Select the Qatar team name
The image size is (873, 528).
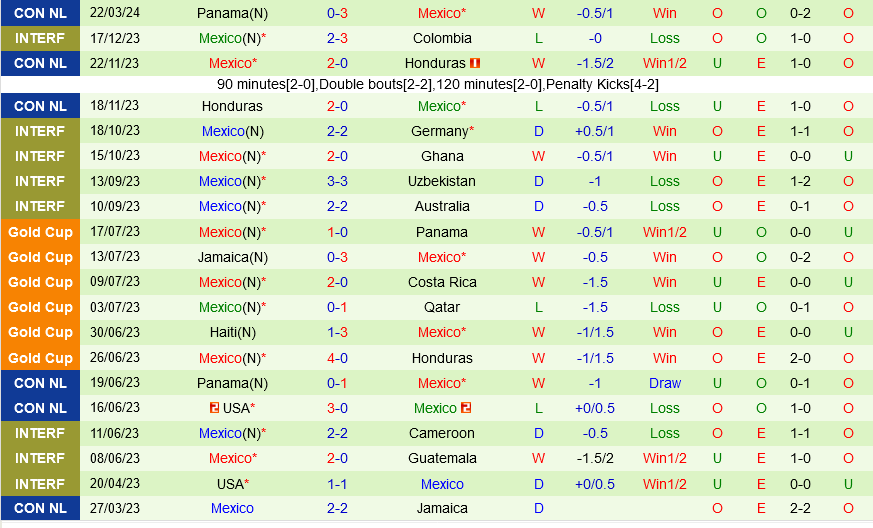[x=442, y=307]
